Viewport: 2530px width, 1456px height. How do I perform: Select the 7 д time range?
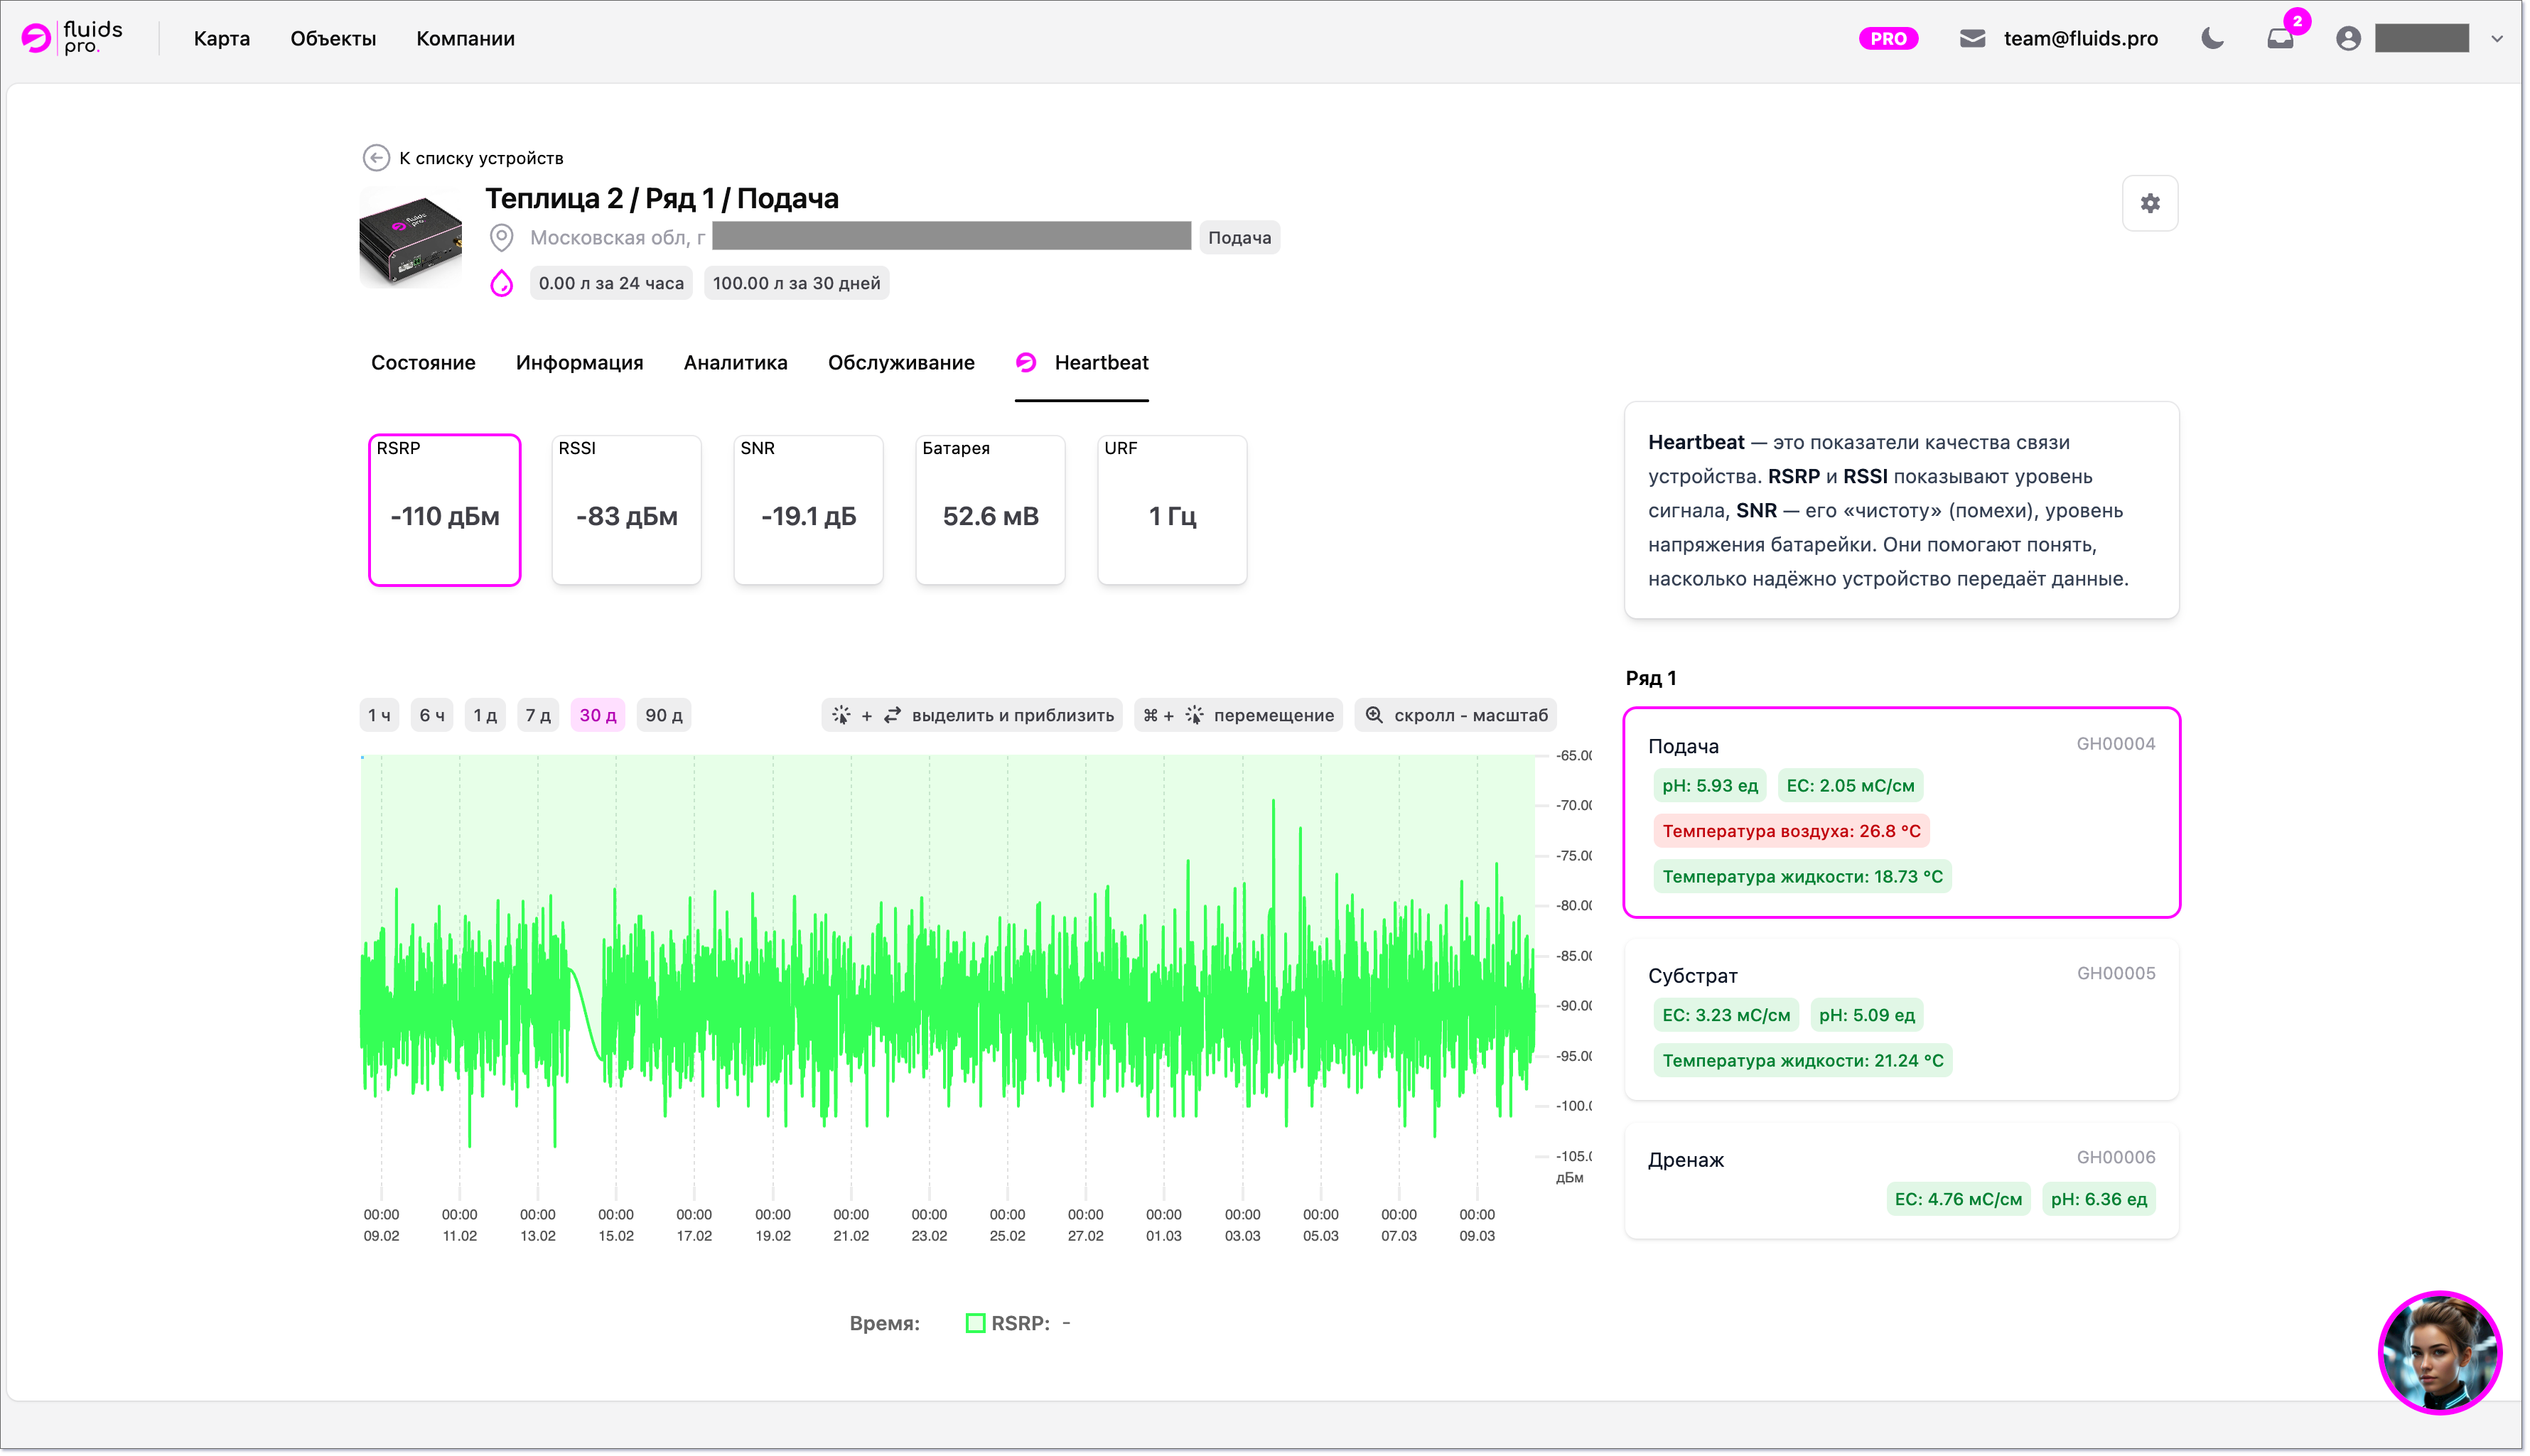538,715
